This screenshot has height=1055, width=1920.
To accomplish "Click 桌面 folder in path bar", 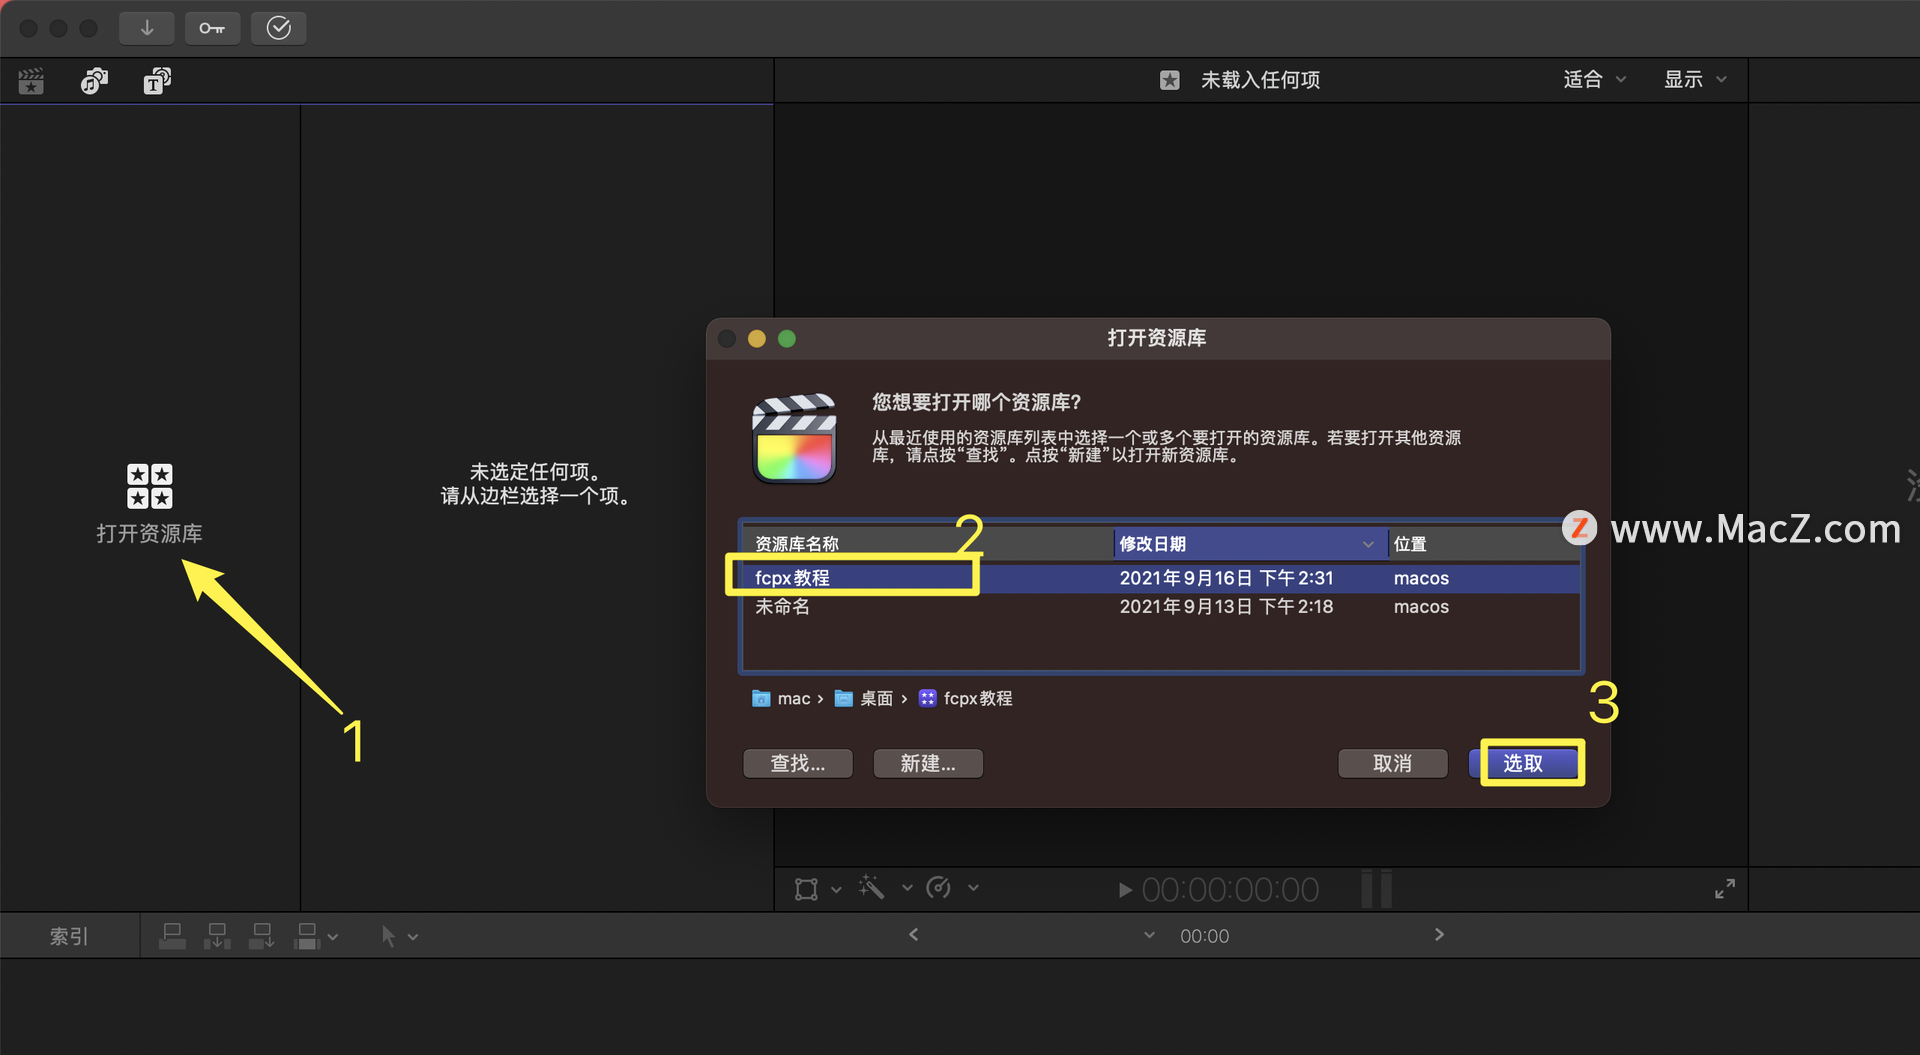I will 864,699.
